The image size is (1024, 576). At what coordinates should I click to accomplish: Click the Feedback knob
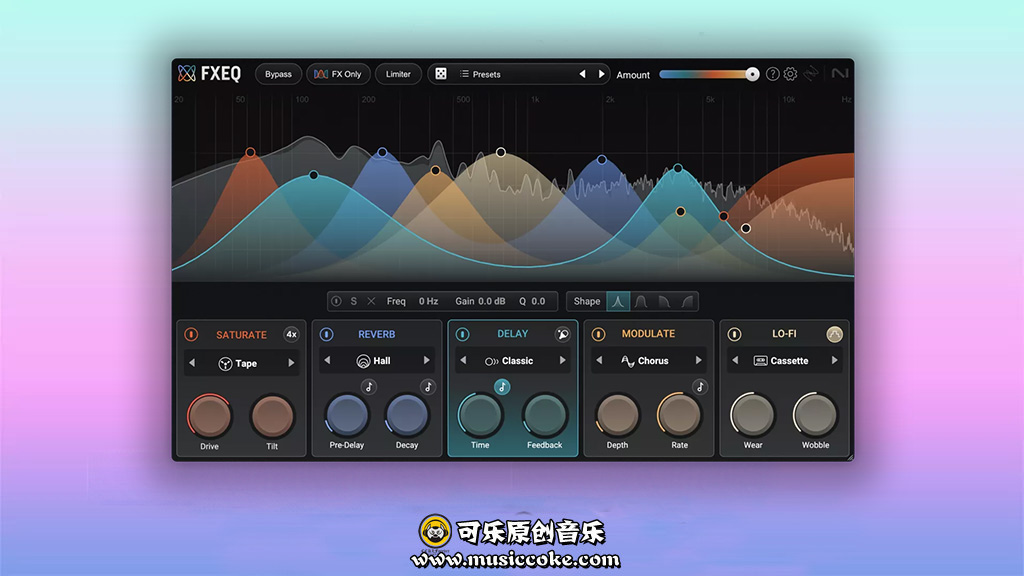tap(544, 415)
